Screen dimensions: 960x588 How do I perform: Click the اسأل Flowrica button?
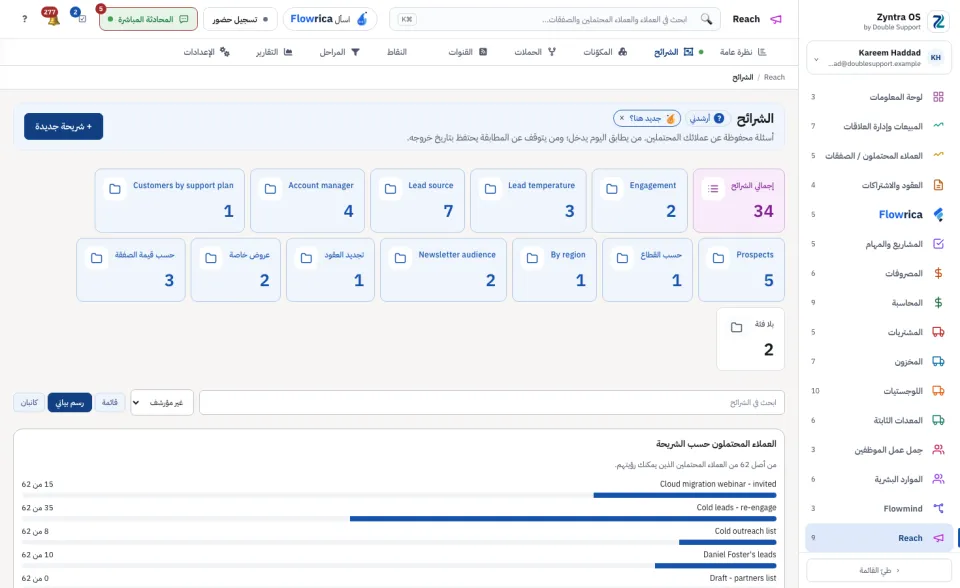(329, 19)
